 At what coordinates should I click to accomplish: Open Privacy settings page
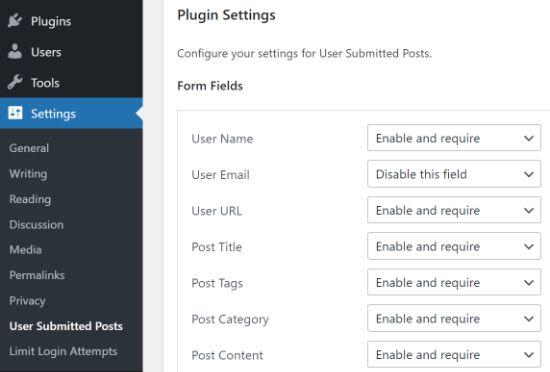(x=27, y=300)
